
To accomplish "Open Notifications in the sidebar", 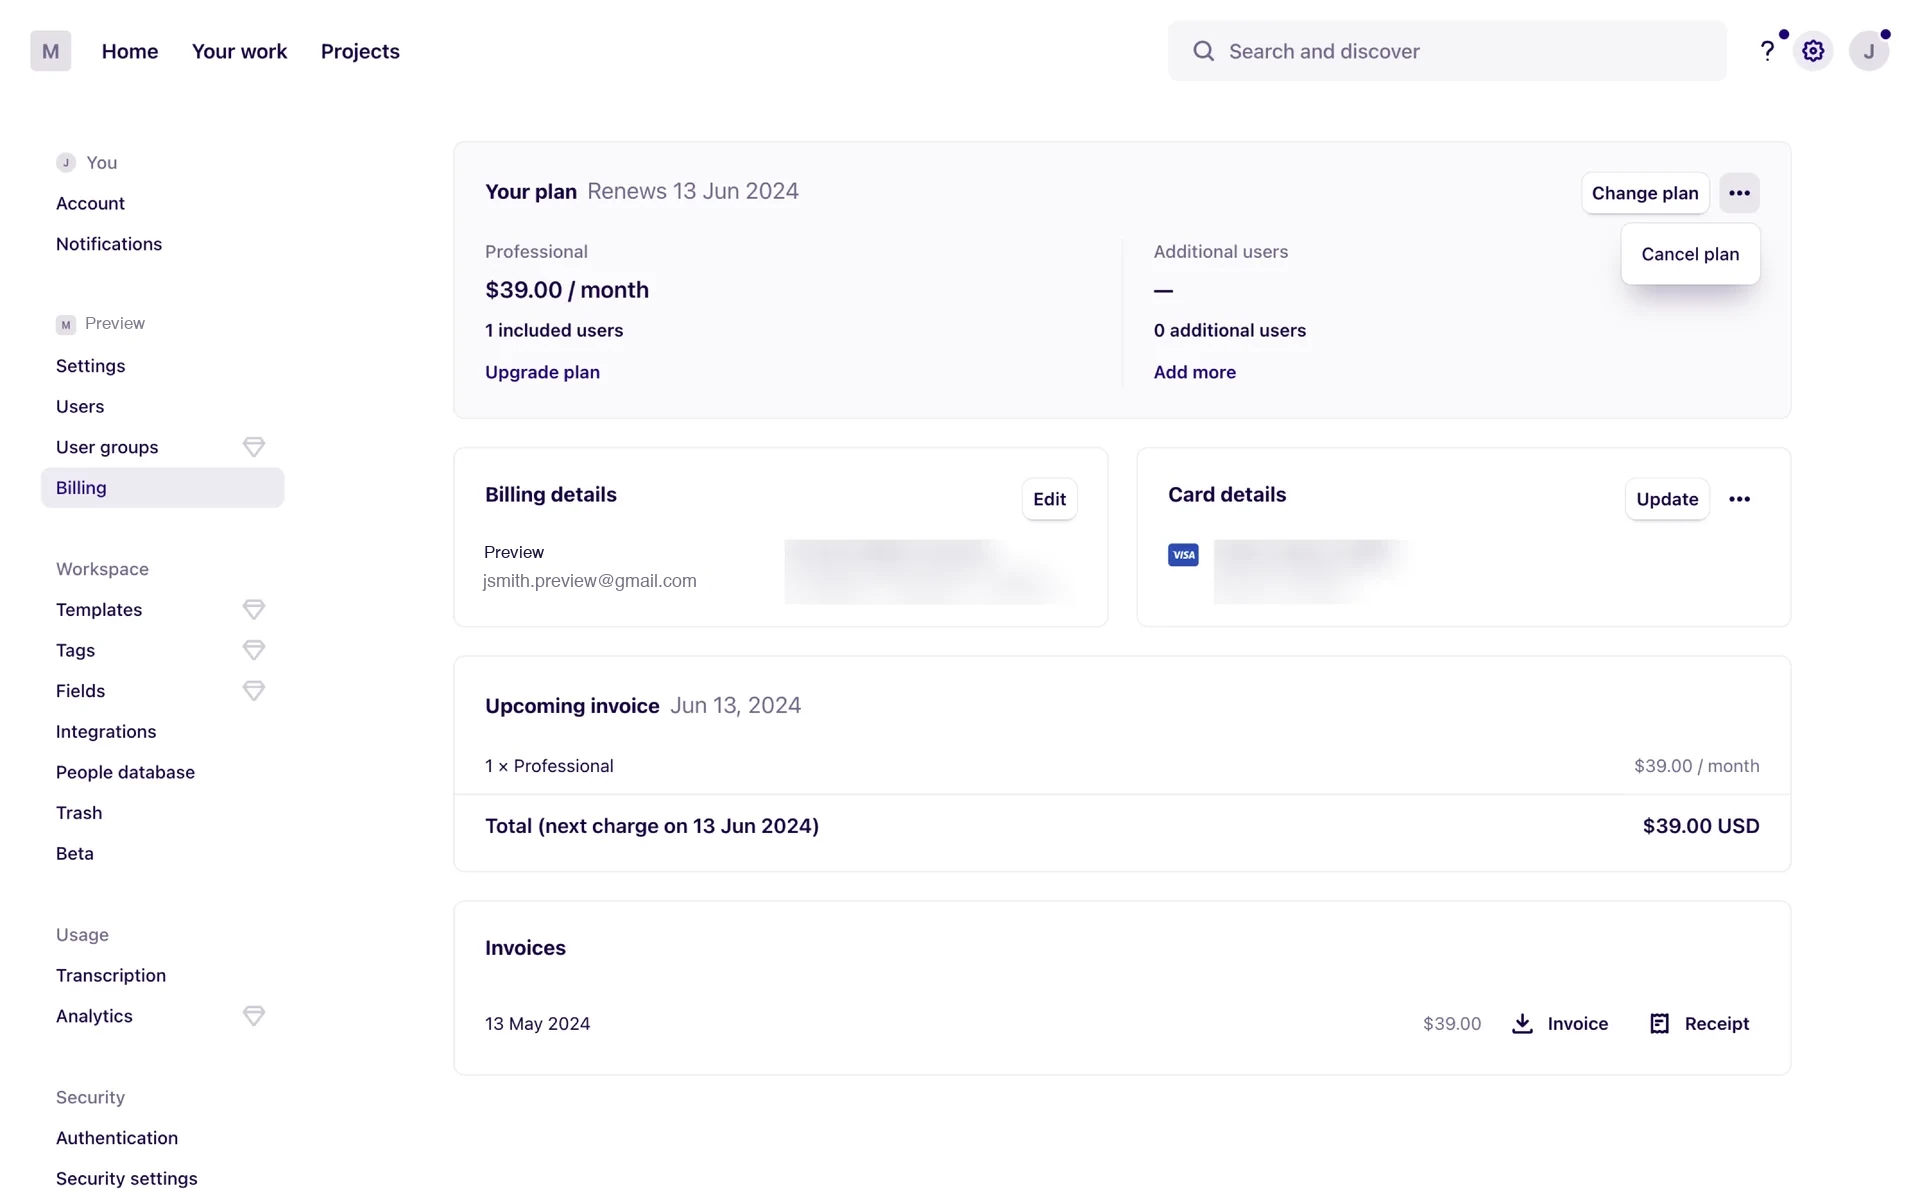I will click(109, 244).
